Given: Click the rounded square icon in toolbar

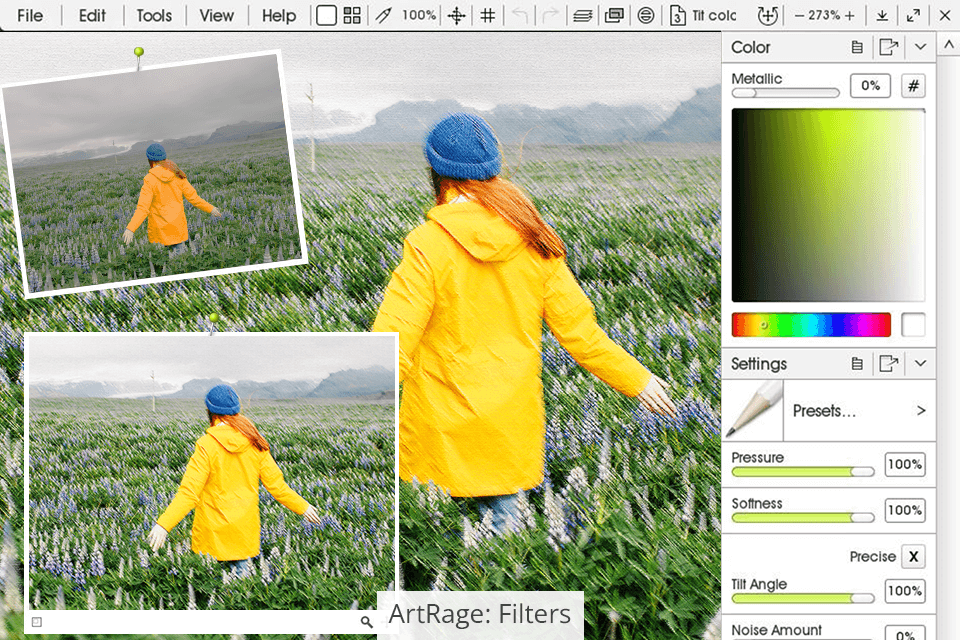Looking at the screenshot, I should coord(326,15).
